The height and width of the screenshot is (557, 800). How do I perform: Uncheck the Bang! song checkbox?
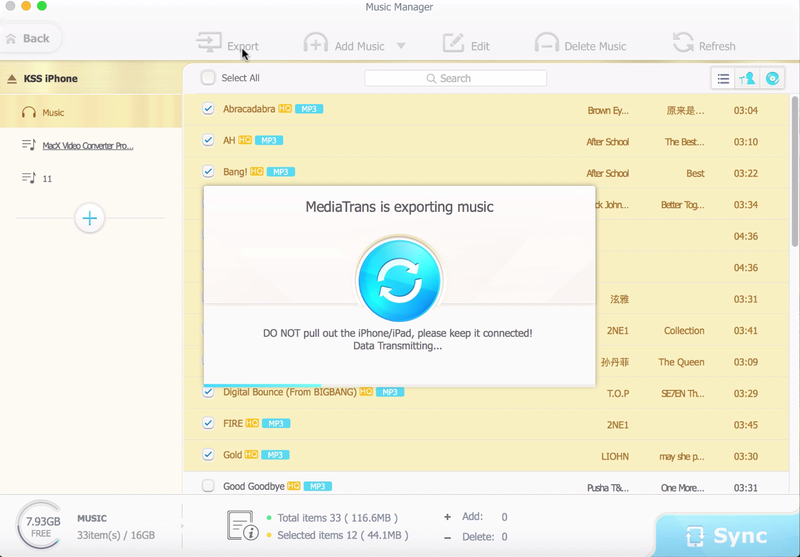tap(208, 172)
